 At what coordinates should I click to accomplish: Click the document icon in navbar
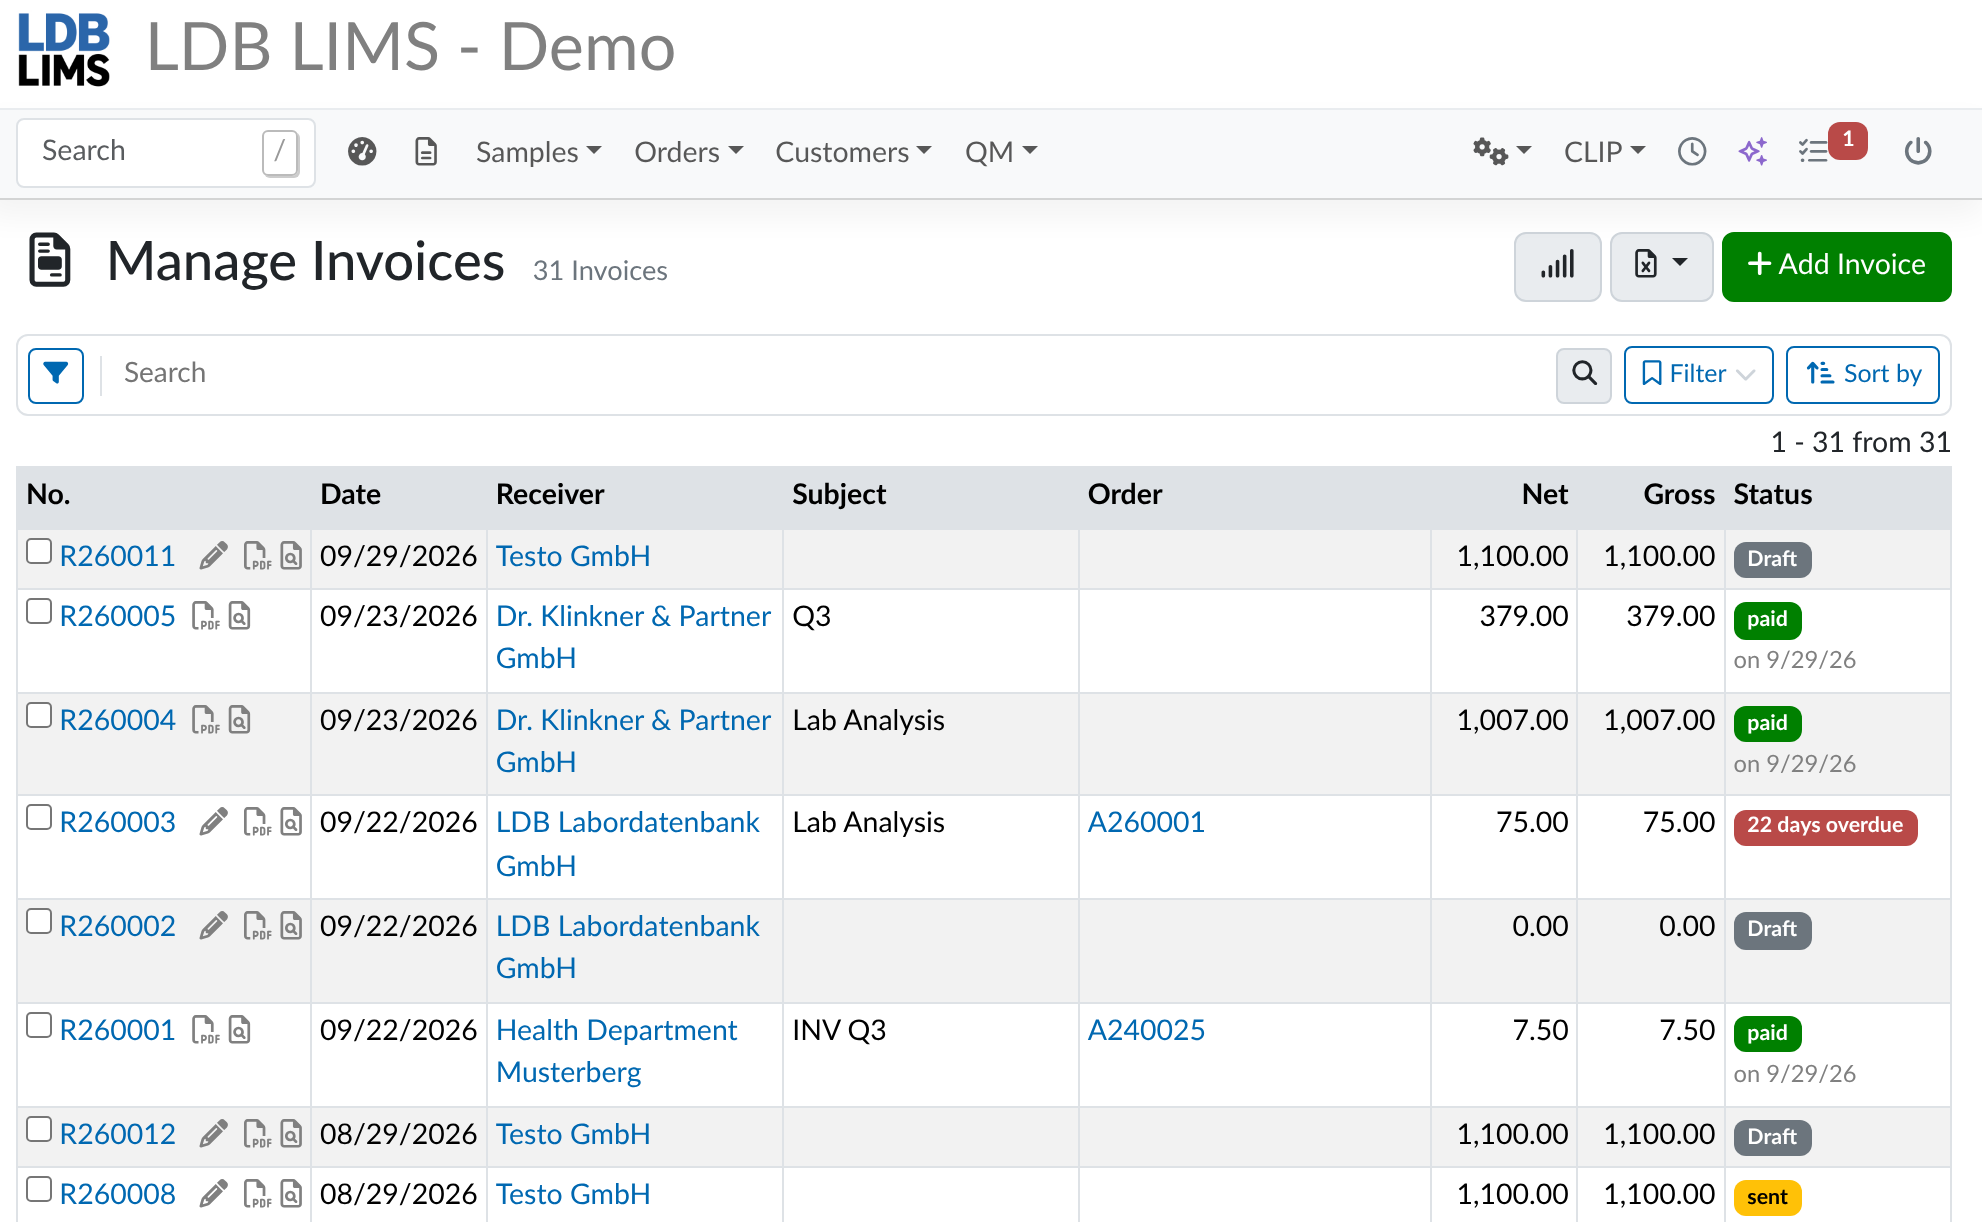coord(426,152)
